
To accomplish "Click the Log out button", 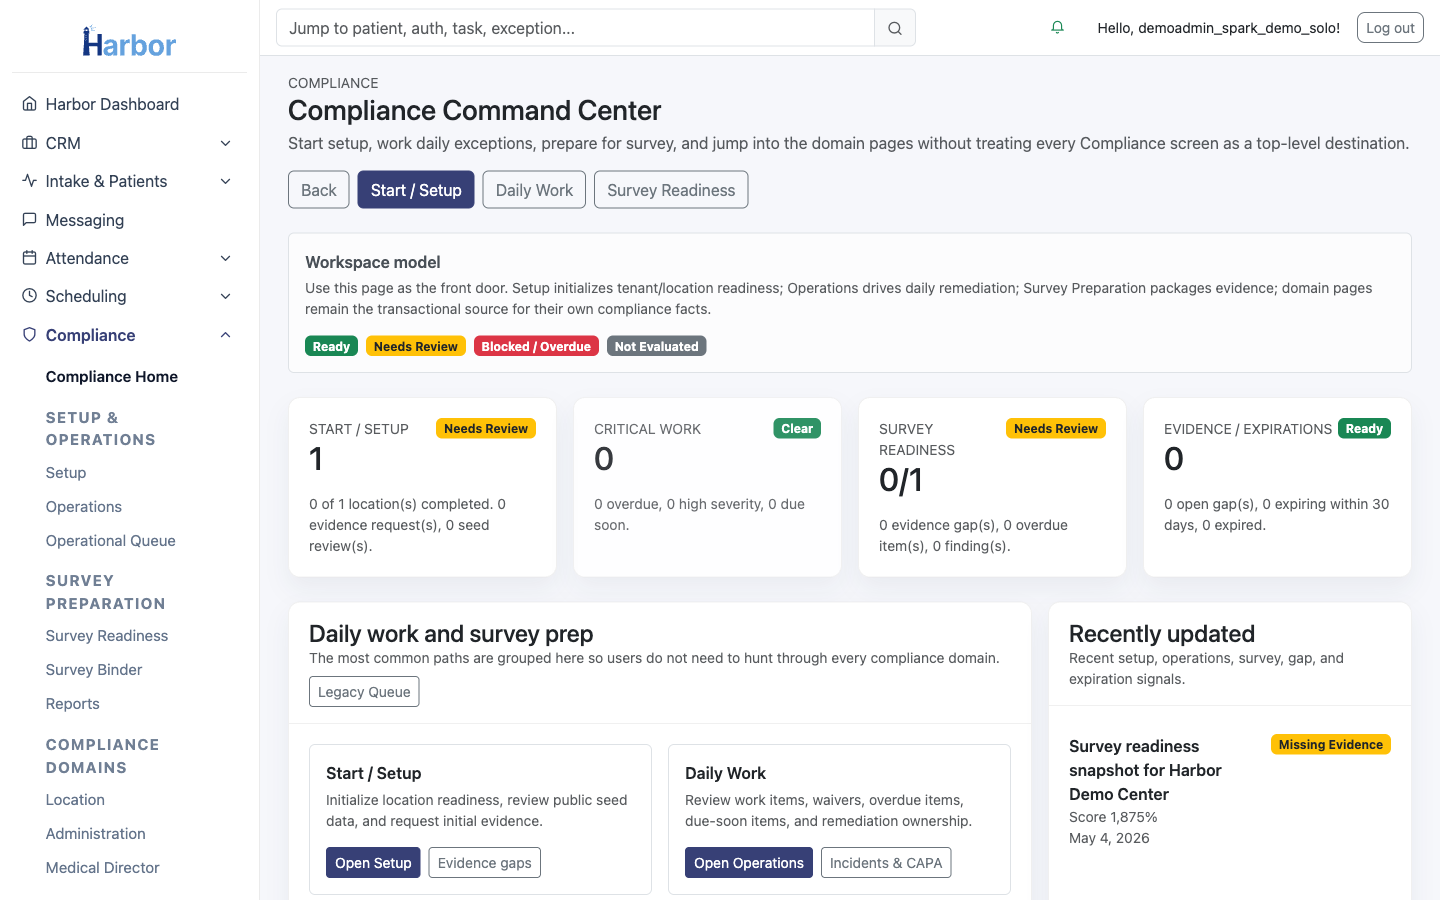I will [x=1390, y=28].
